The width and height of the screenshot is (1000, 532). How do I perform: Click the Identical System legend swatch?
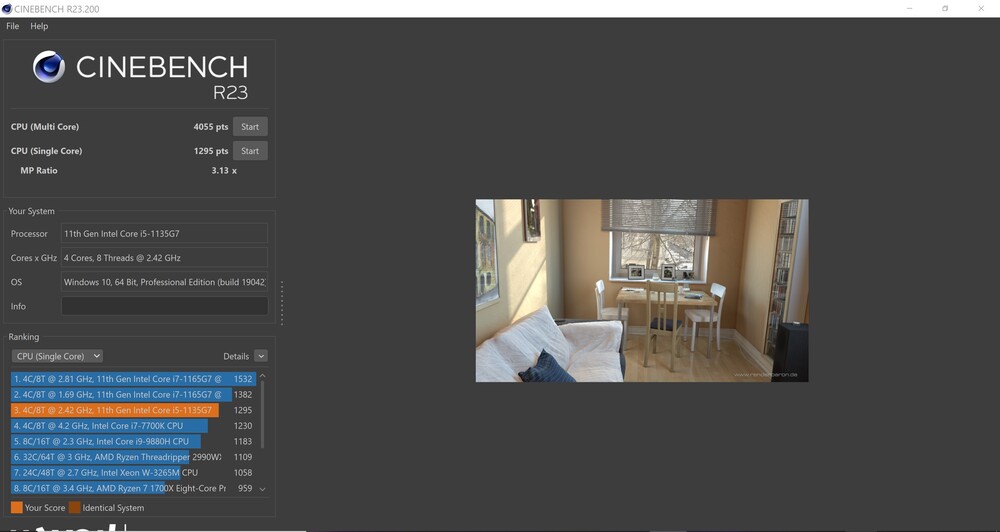tap(74, 508)
